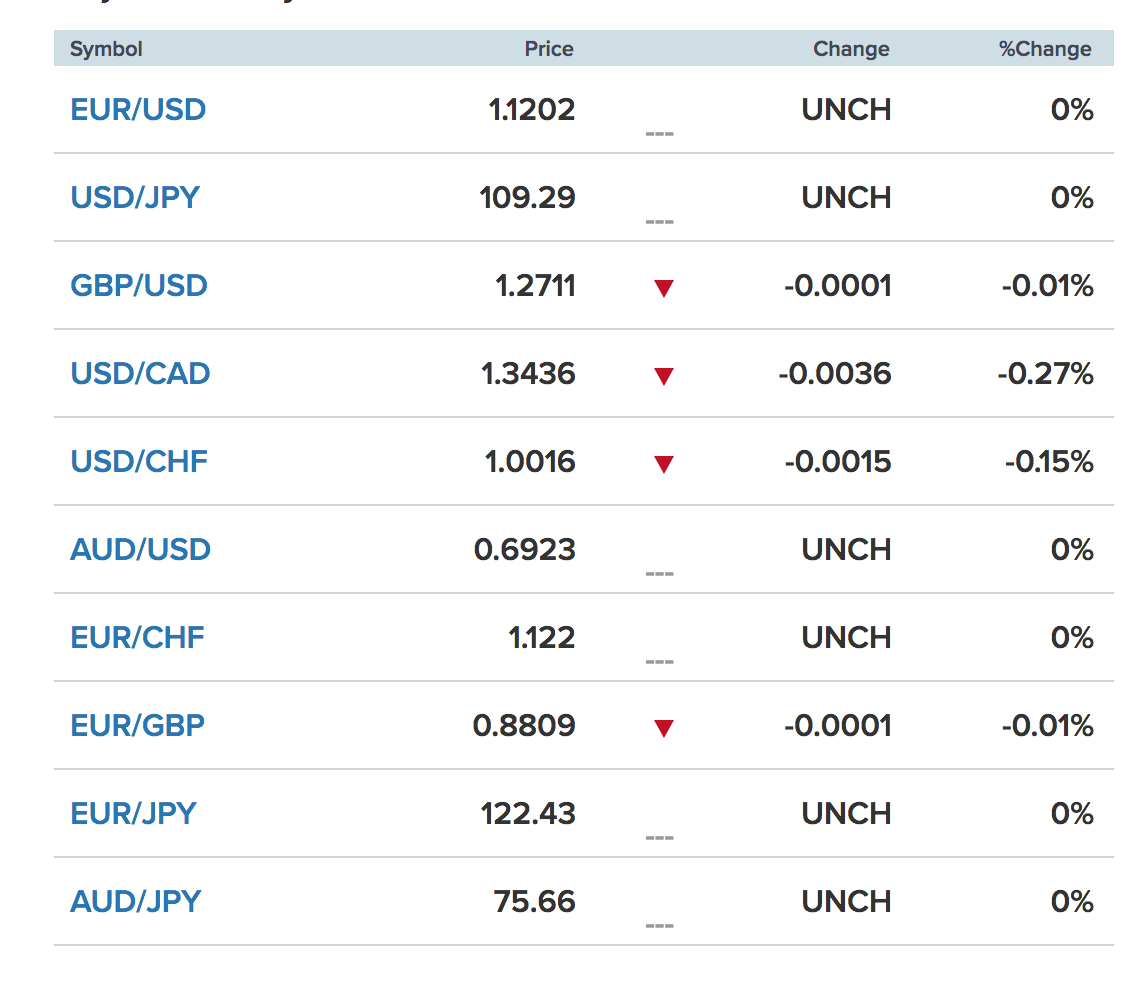
Task: Select the USD/CAD symbol link
Action: tap(140, 374)
